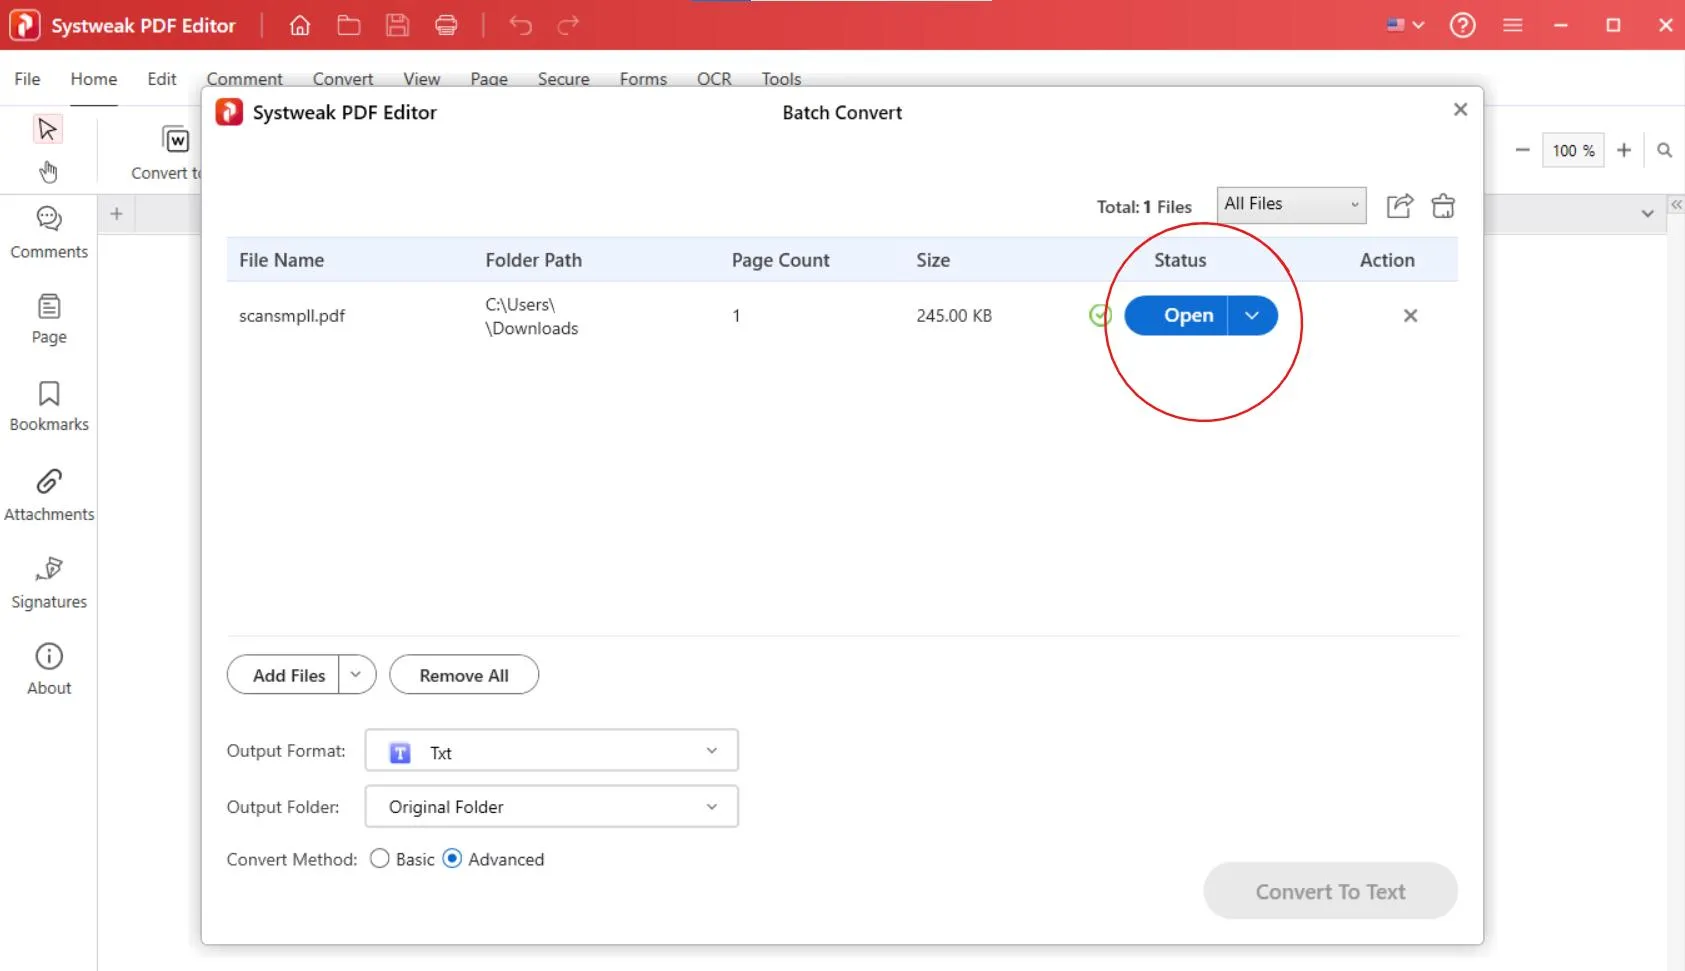Expand the Output Format dropdown

(551, 751)
